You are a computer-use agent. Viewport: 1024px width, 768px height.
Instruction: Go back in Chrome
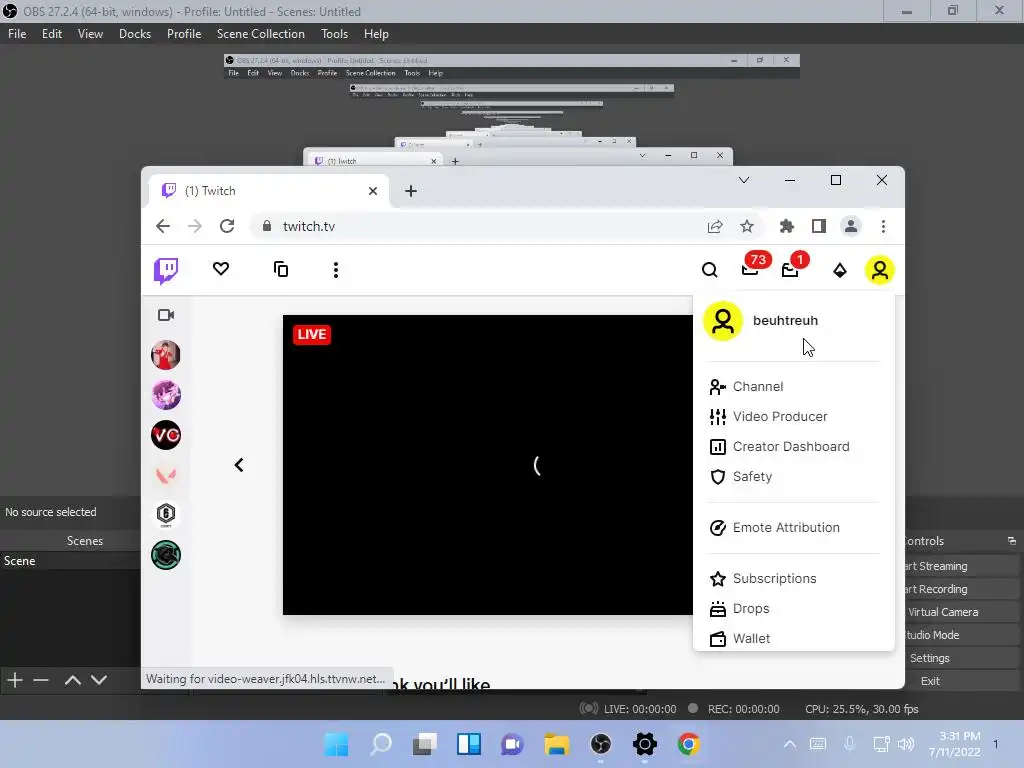[163, 226]
